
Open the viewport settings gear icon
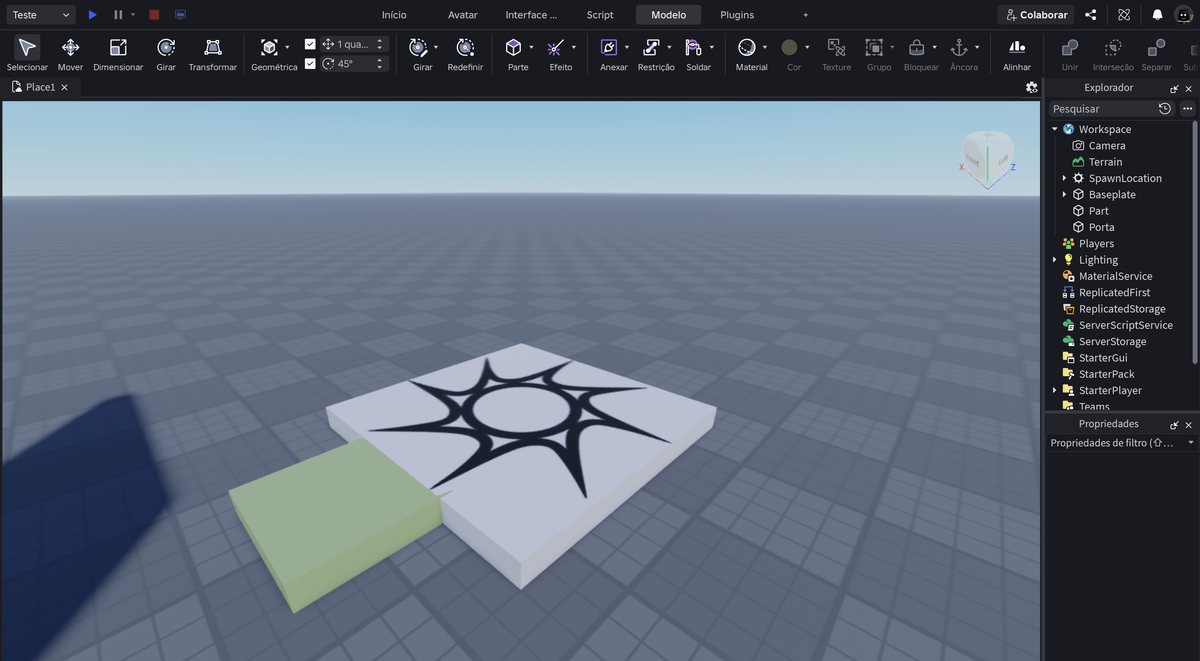click(x=1032, y=87)
